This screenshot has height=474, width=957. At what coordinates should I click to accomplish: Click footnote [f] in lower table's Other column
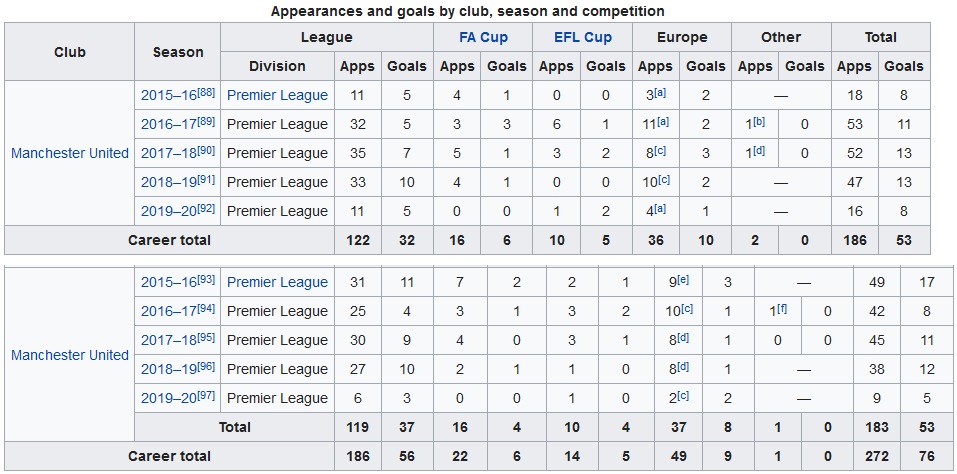tap(782, 308)
